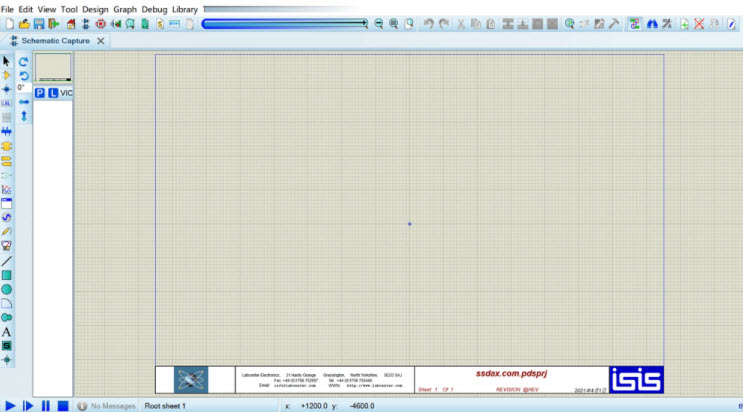Open the Home page icon
The height and width of the screenshot is (412, 743).
pyautogui.click(x=70, y=23)
